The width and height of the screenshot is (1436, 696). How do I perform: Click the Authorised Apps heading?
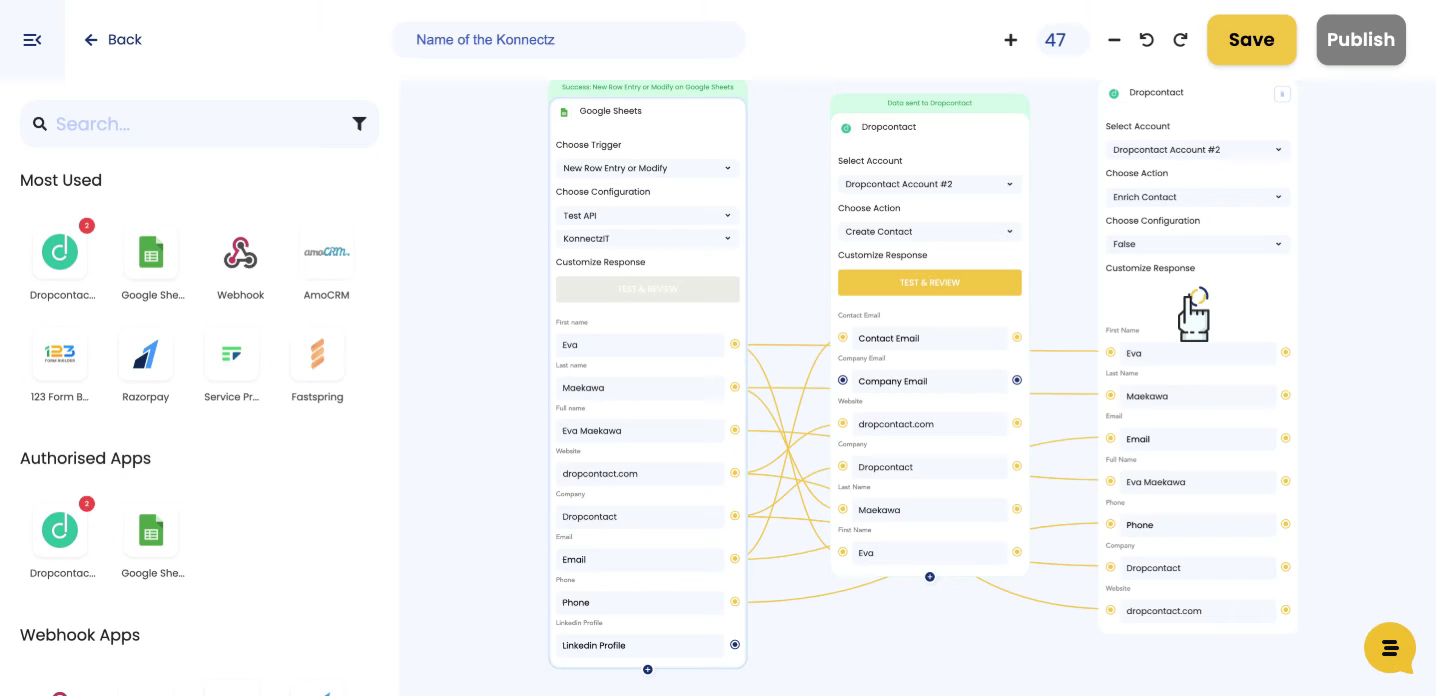tap(86, 459)
